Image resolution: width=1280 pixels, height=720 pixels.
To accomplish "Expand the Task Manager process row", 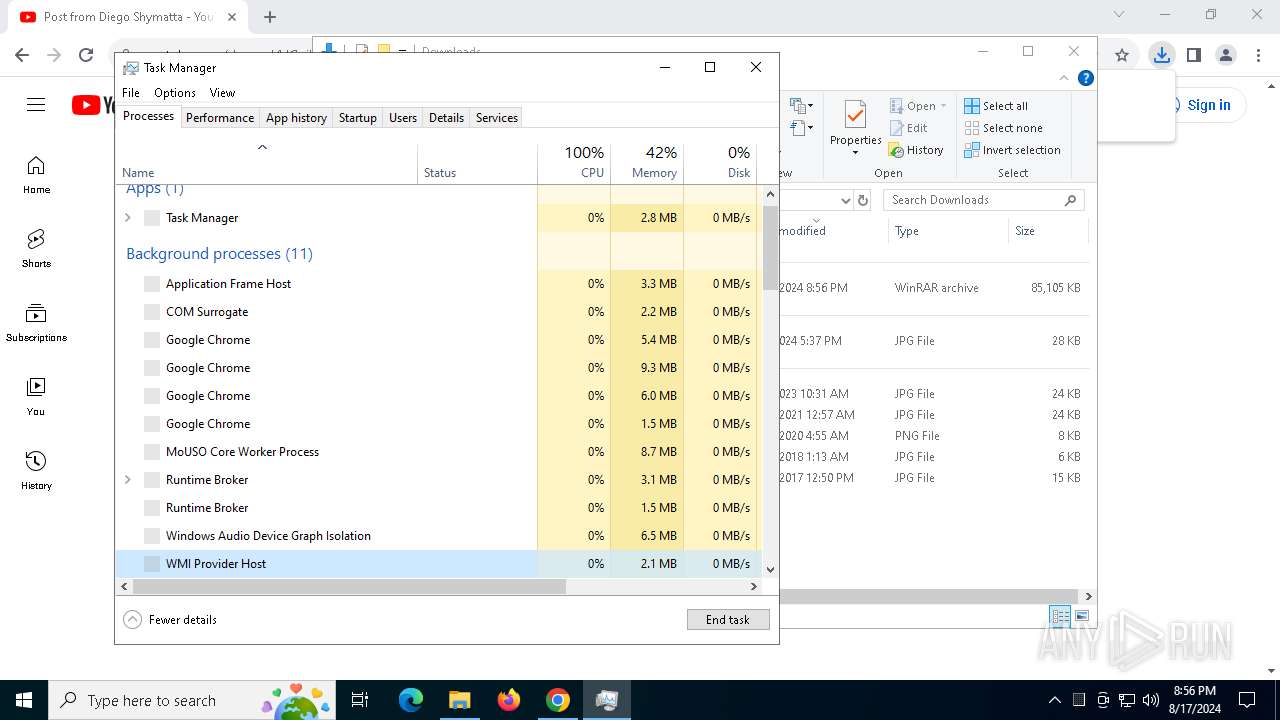I will (128, 218).
